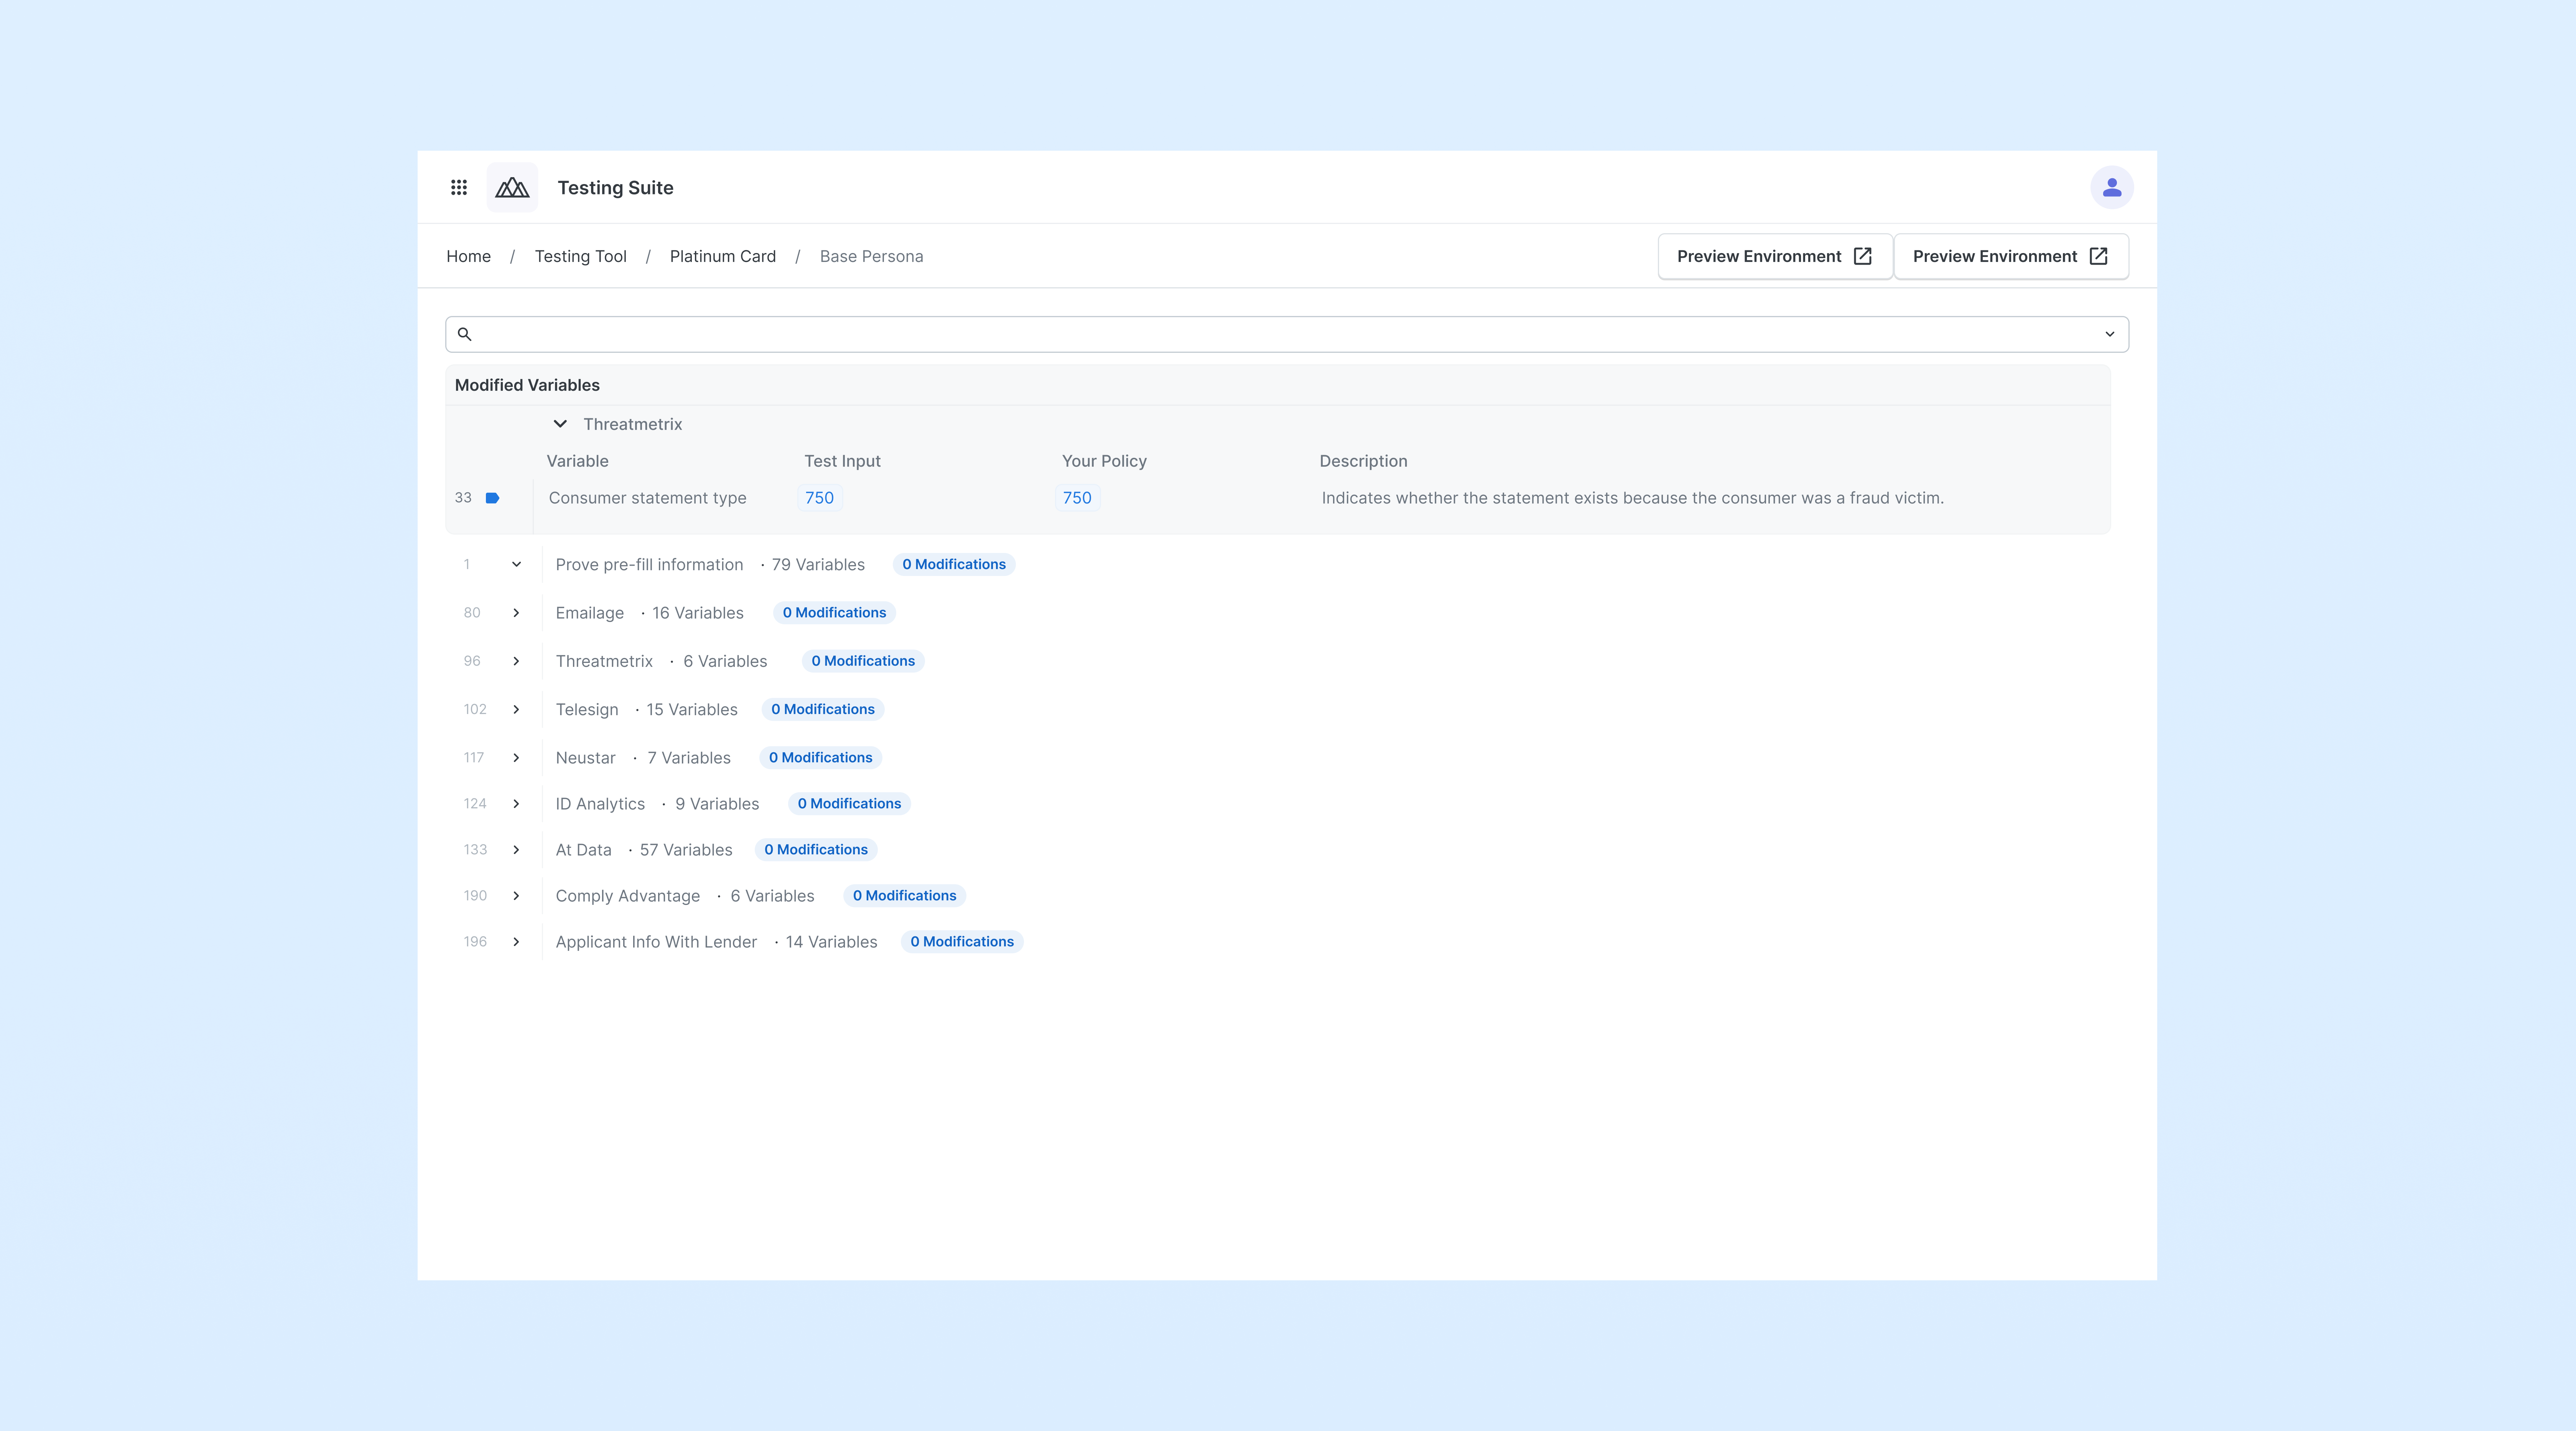Collapse the Threatmetrix modified variables group

coord(560,424)
